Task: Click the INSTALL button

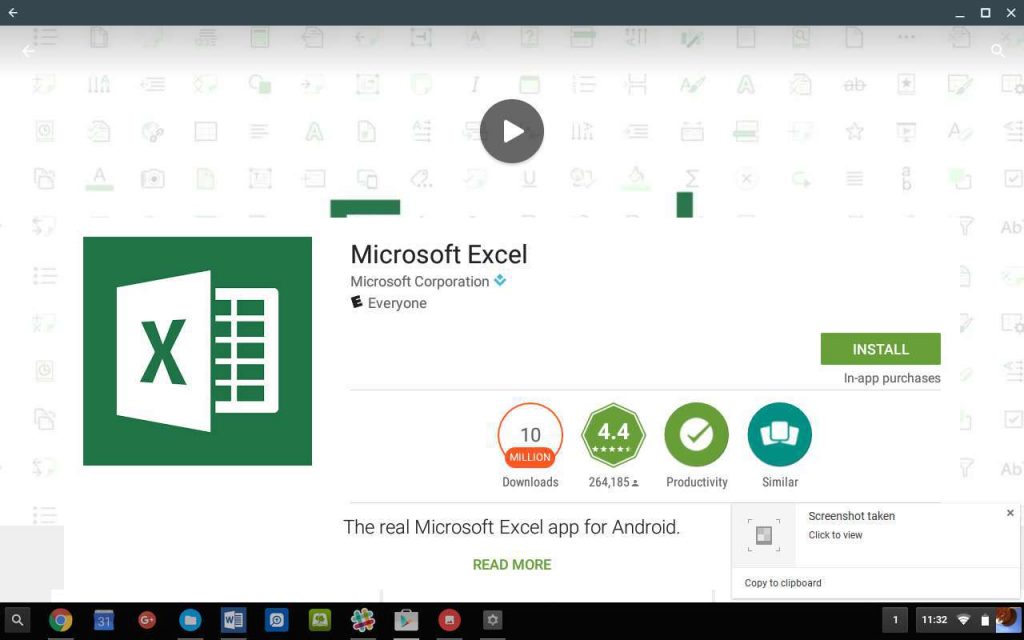Action: (x=880, y=349)
